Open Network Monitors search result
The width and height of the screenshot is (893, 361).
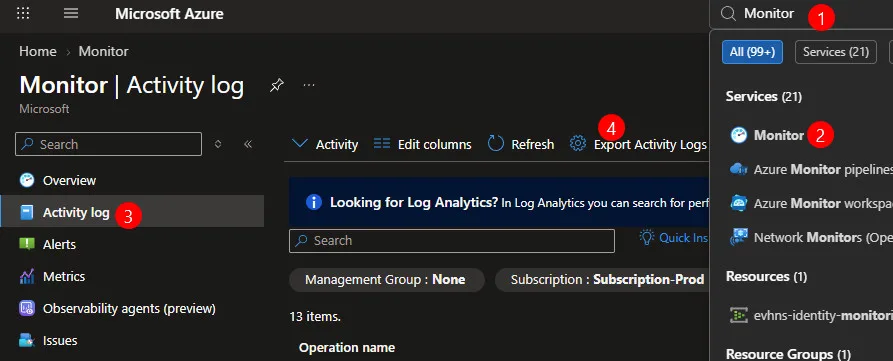[x=823, y=237]
